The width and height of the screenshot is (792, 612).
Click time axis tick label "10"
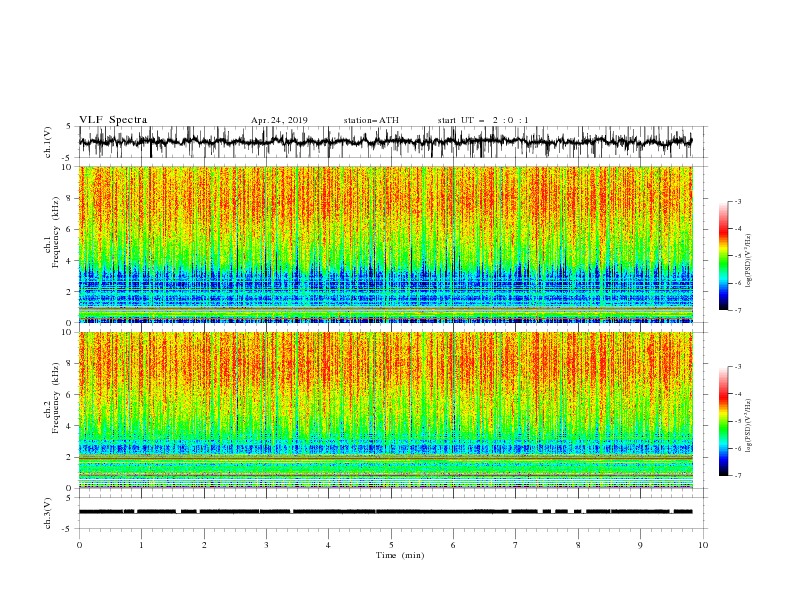tap(703, 545)
